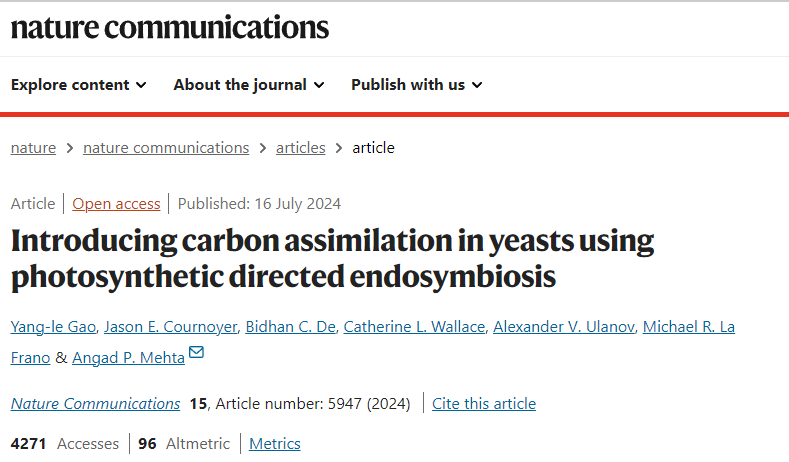Click the Open access link
789x462 pixels.
click(116, 204)
